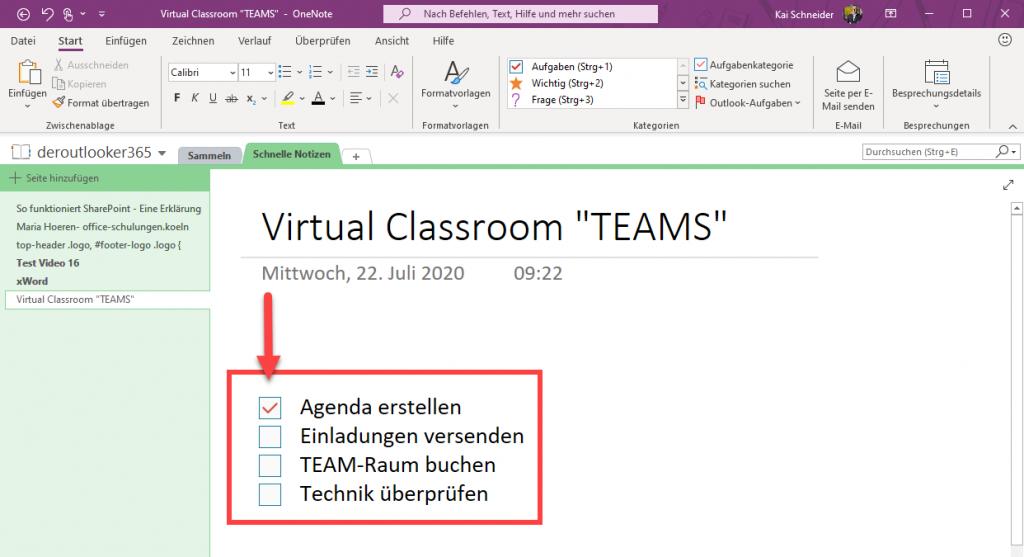Open Besprechungsdetails menu
This screenshot has width=1024, height=557.
point(936,85)
